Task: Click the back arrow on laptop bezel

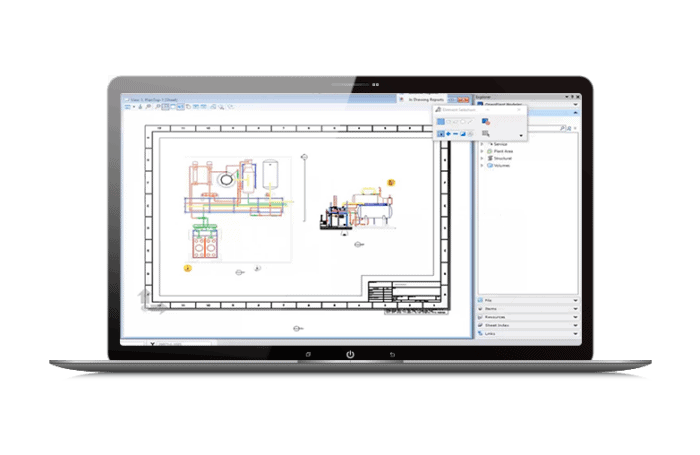Action: [x=392, y=355]
